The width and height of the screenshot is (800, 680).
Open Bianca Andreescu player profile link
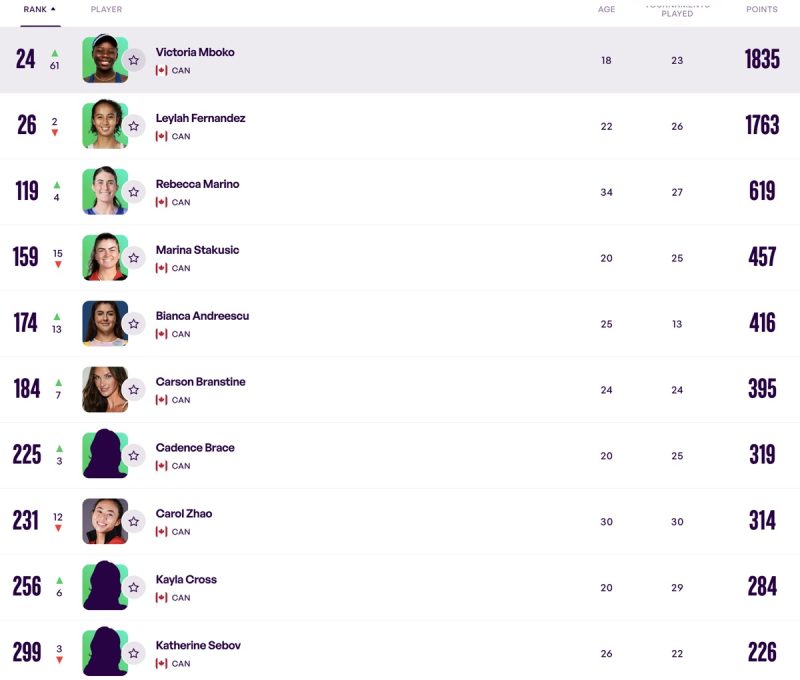pyautogui.click(x=202, y=316)
